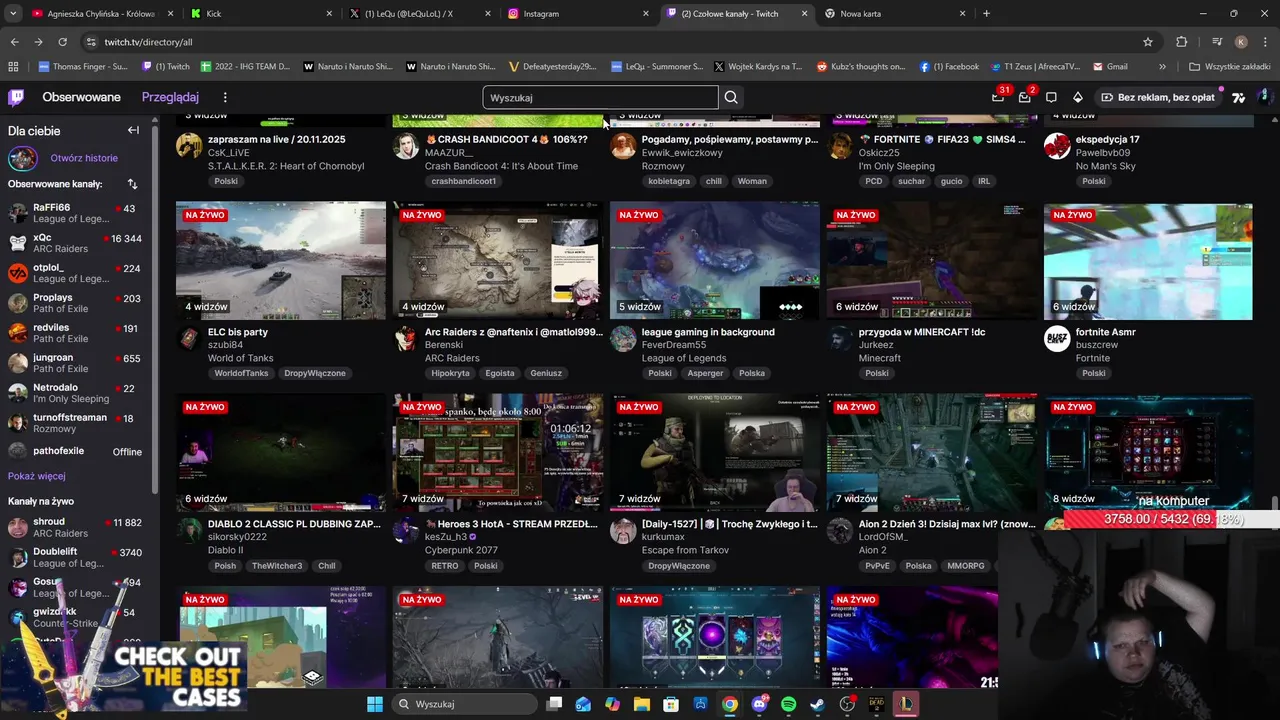Switch to the Nowa karta tab
Screen dimensions: 1280x720
click(x=896, y=14)
